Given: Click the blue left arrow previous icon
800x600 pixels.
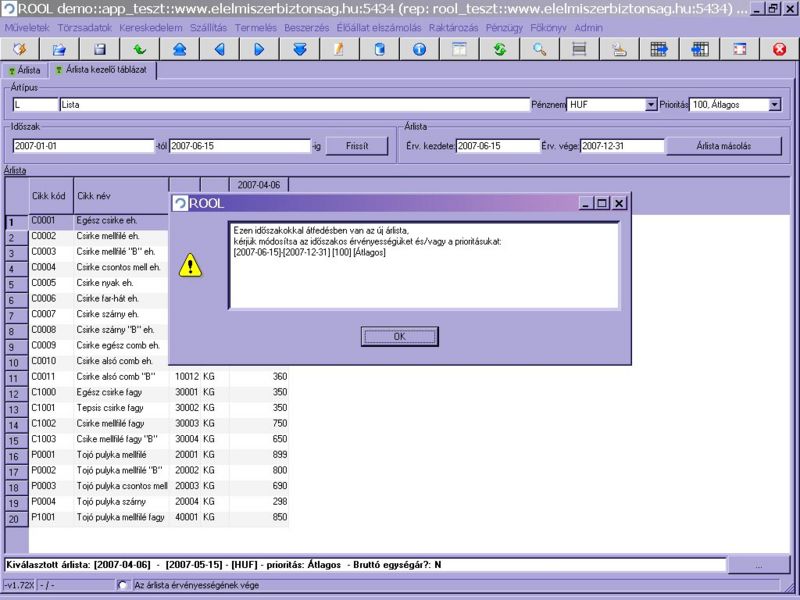Looking at the screenshot, I should pyautogui.click(x=219, y=48).
